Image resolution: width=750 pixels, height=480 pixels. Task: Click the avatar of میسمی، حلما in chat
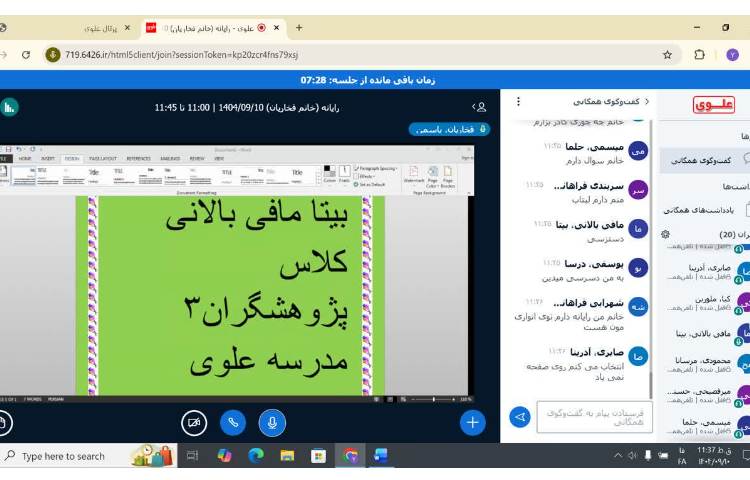click(638, 151)
